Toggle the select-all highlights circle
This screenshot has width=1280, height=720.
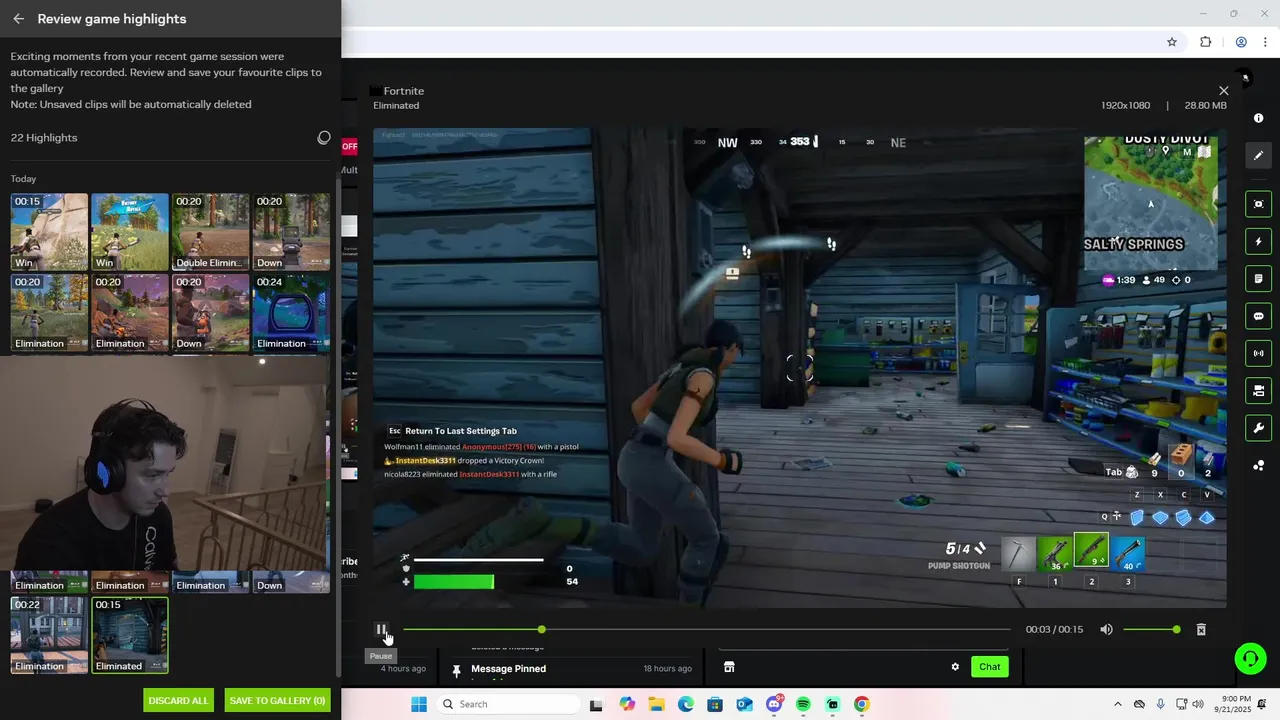pyautogui.click(x=324, y=138)
